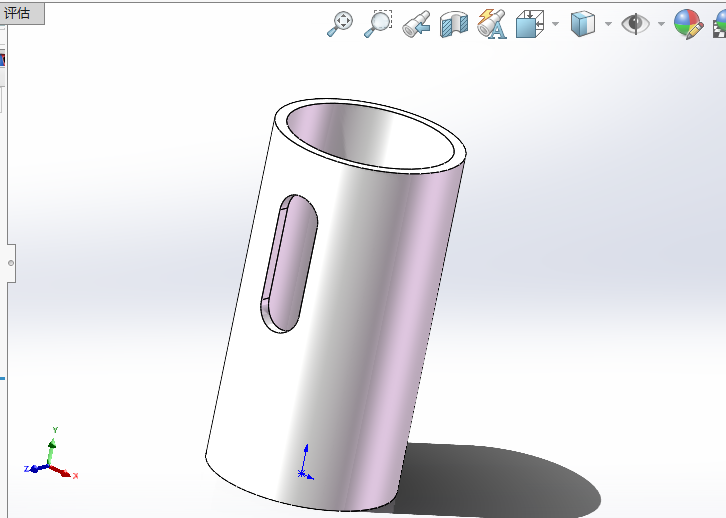
Task: Select the slot cutout face on the cylinder
Action: point(291,264)
